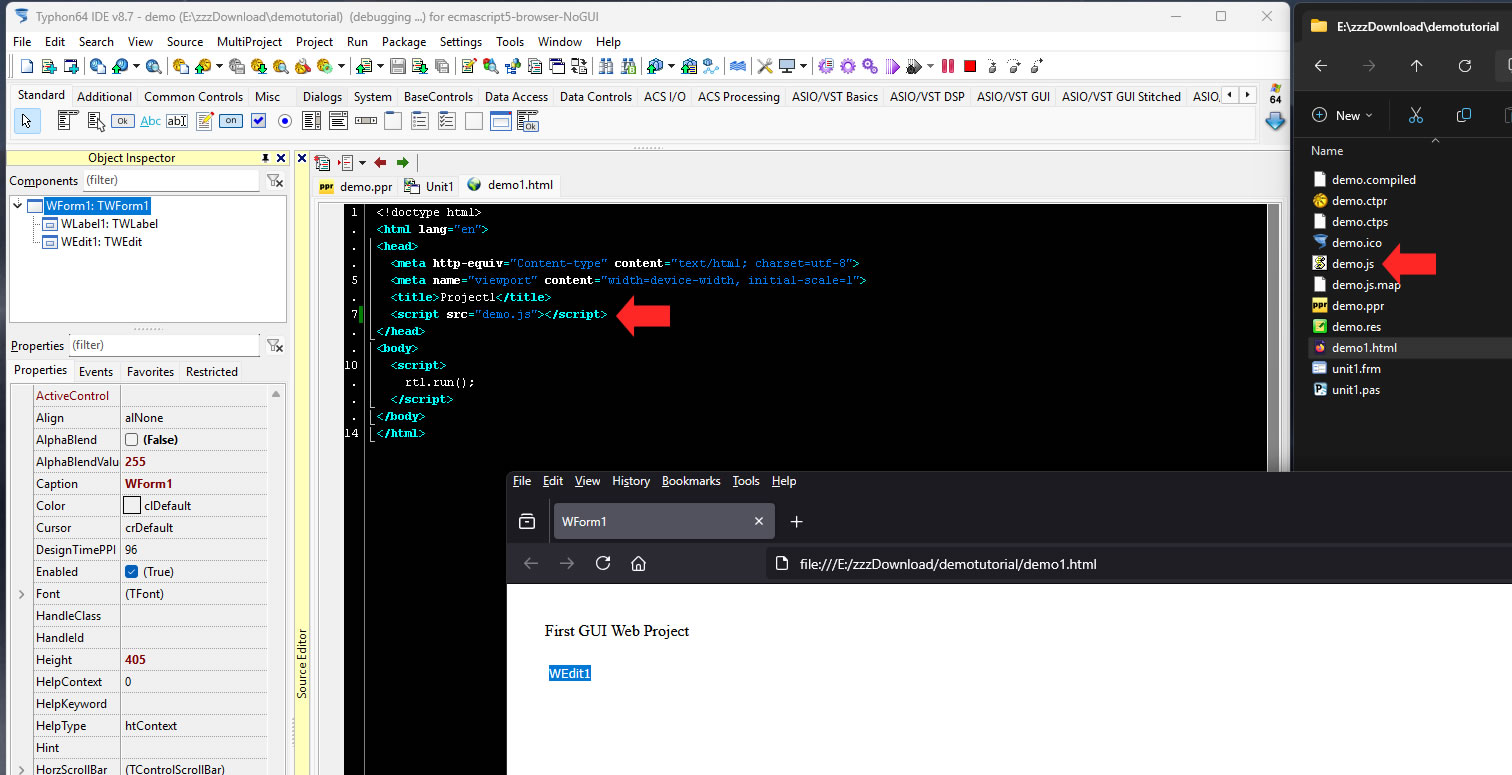1512x775 pixels.
Task: Open a new browser tab with plus button
Action: pos(796,521)
